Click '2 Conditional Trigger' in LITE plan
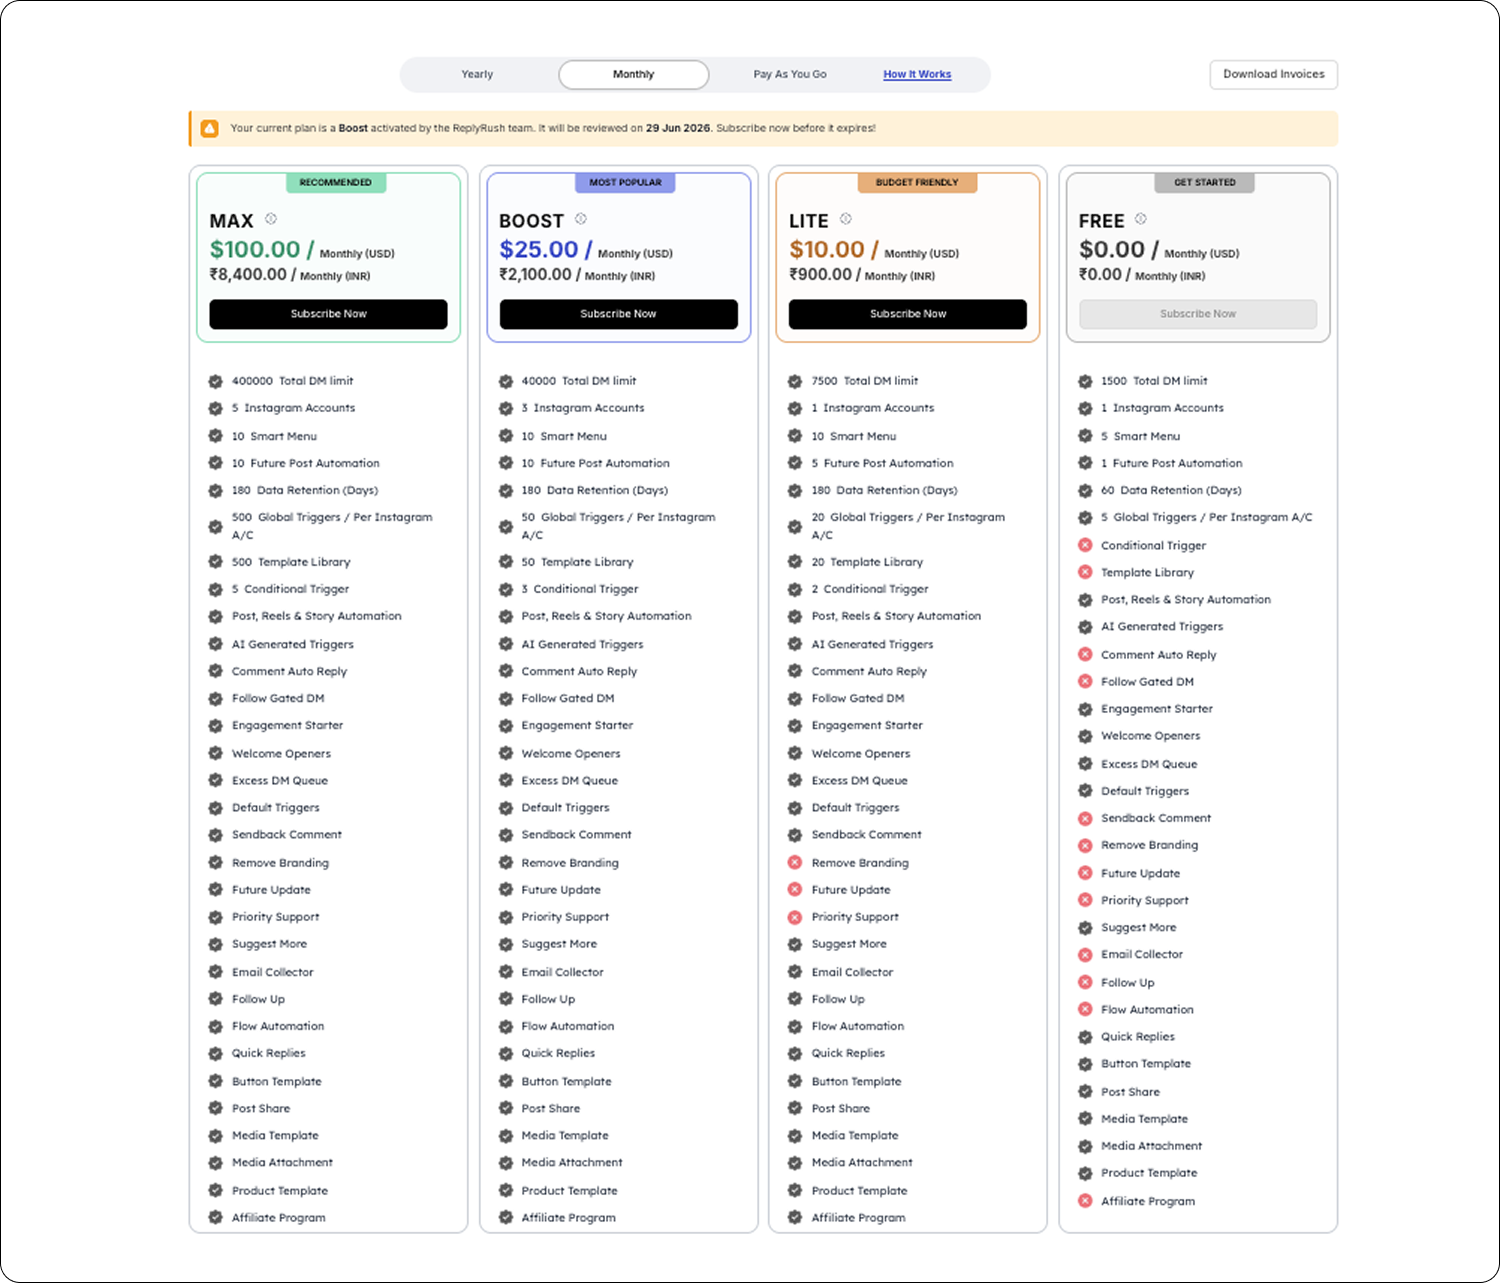Image resolution: width=1500 pixels, height=1283 pixels. (x=870, y=589)
